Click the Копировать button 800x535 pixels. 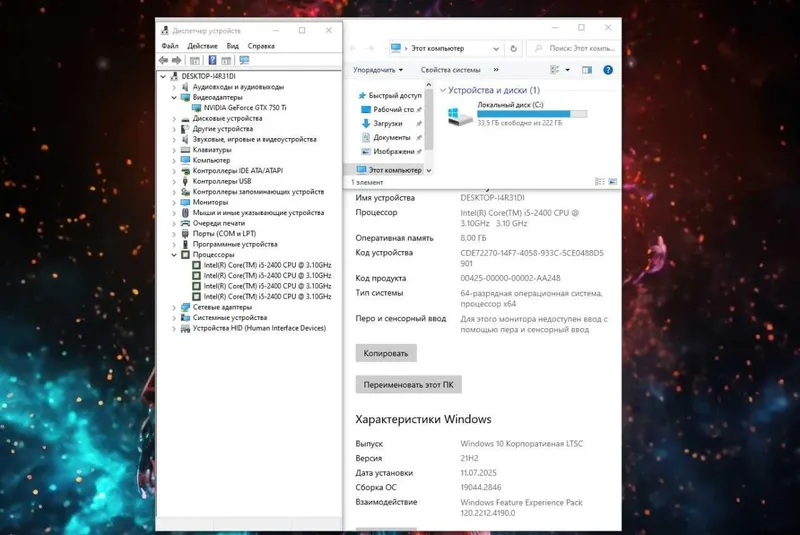[x=386, y=353]
